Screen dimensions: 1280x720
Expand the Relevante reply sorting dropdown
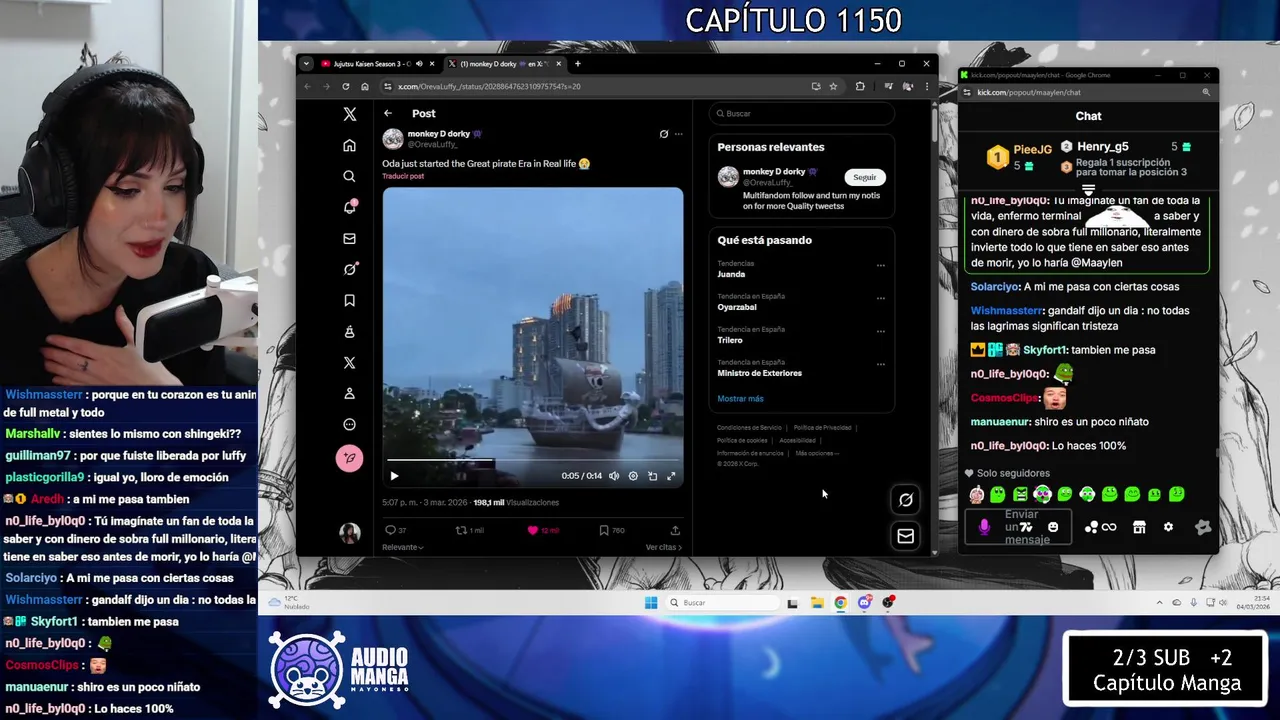pyautogui.click(x=403, y=547)
